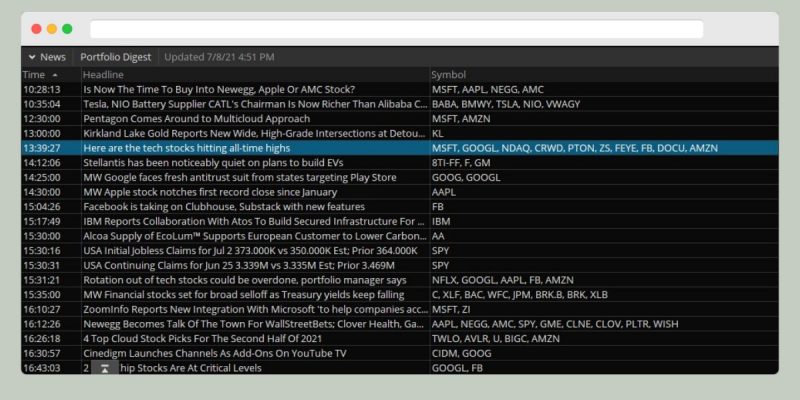Open ZoomInfo Reports New Integration headline

click(256, 310)
